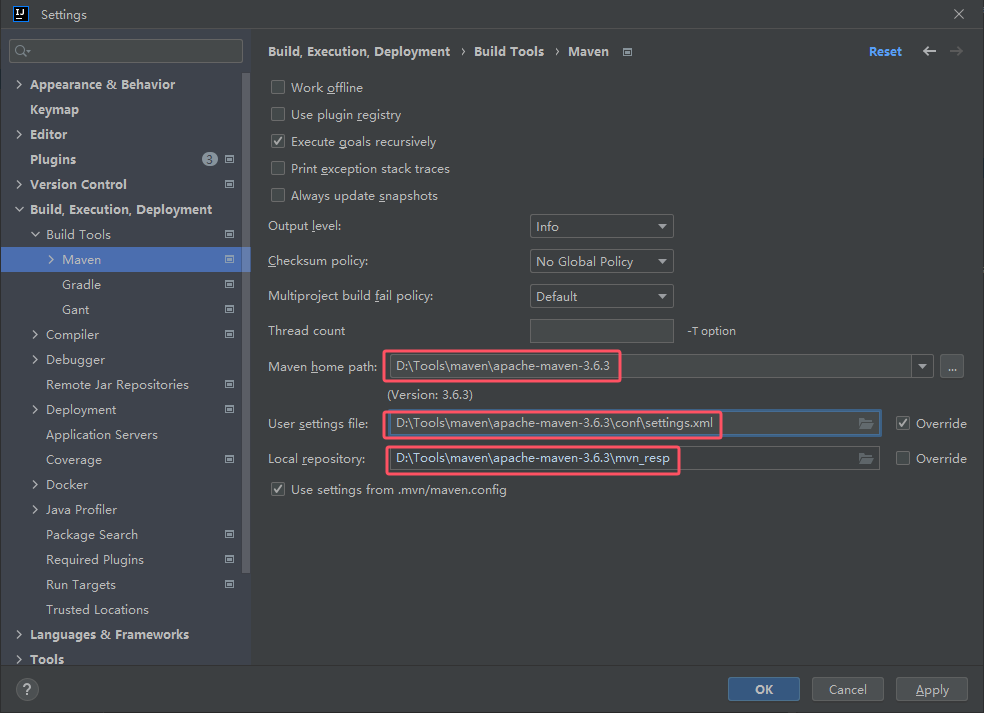Expand the Maven home path combo box

pyautogui.click(x=921, y=366)
